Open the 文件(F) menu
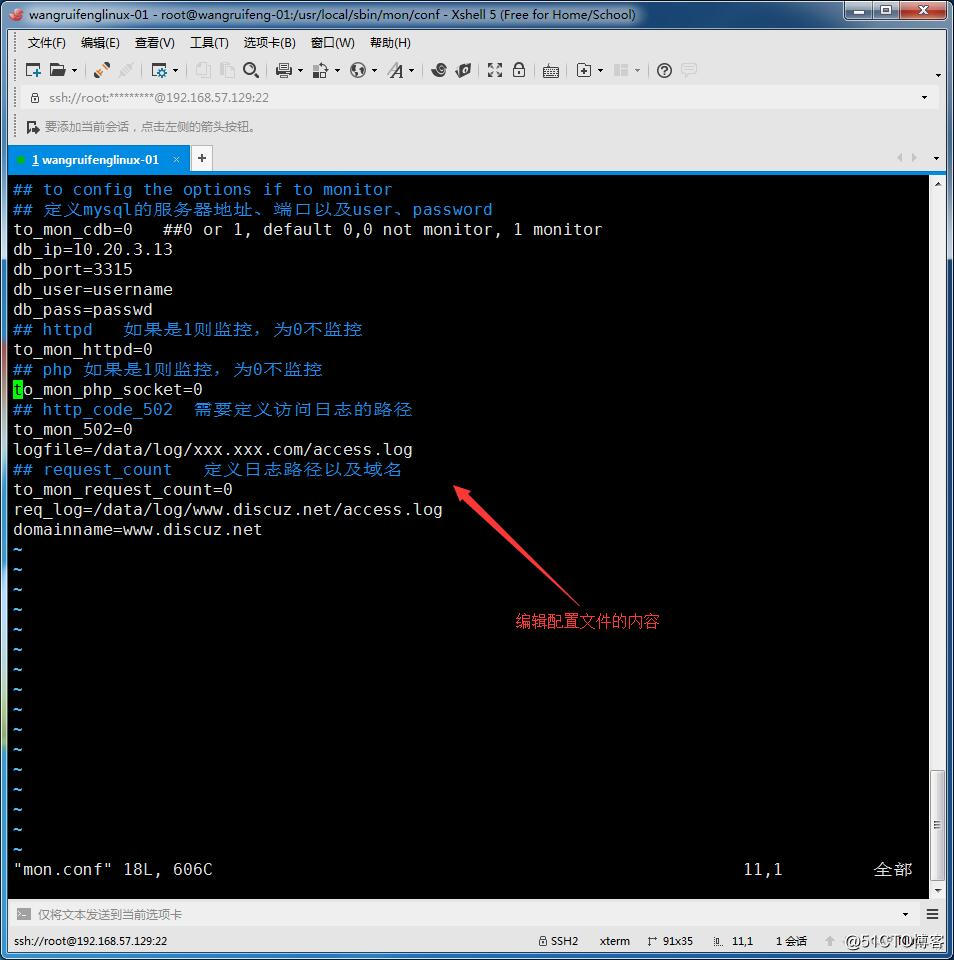This screenshot has height=960, width=954. tap(47, 43)
